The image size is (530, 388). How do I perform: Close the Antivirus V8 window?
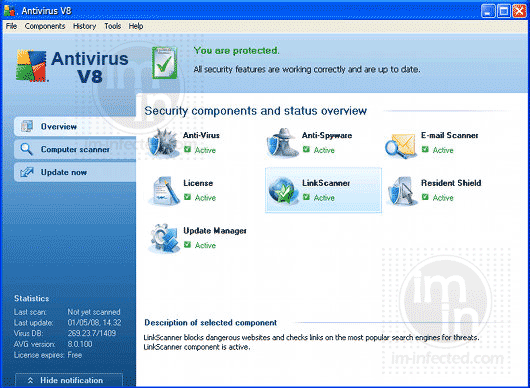click(x=519, y=11)
